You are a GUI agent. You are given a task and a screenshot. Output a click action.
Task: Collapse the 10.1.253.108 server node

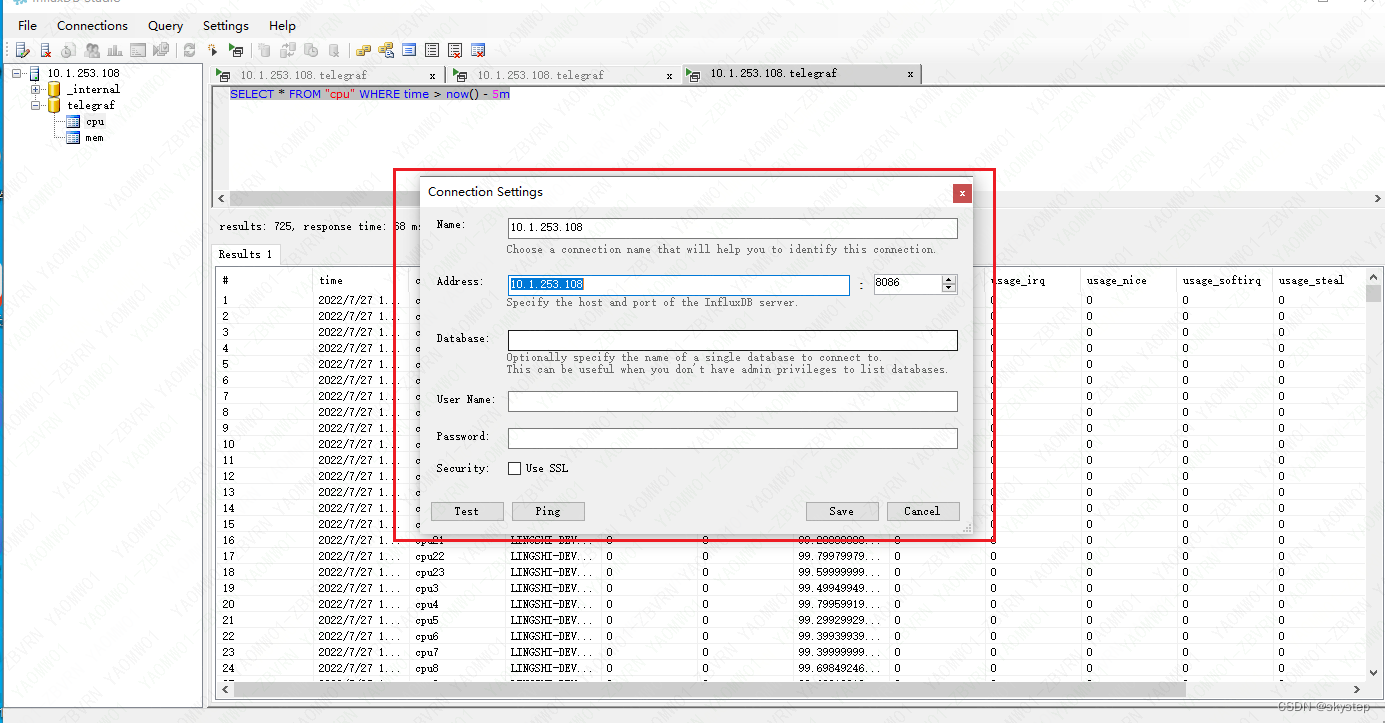[x=18, y=74]
